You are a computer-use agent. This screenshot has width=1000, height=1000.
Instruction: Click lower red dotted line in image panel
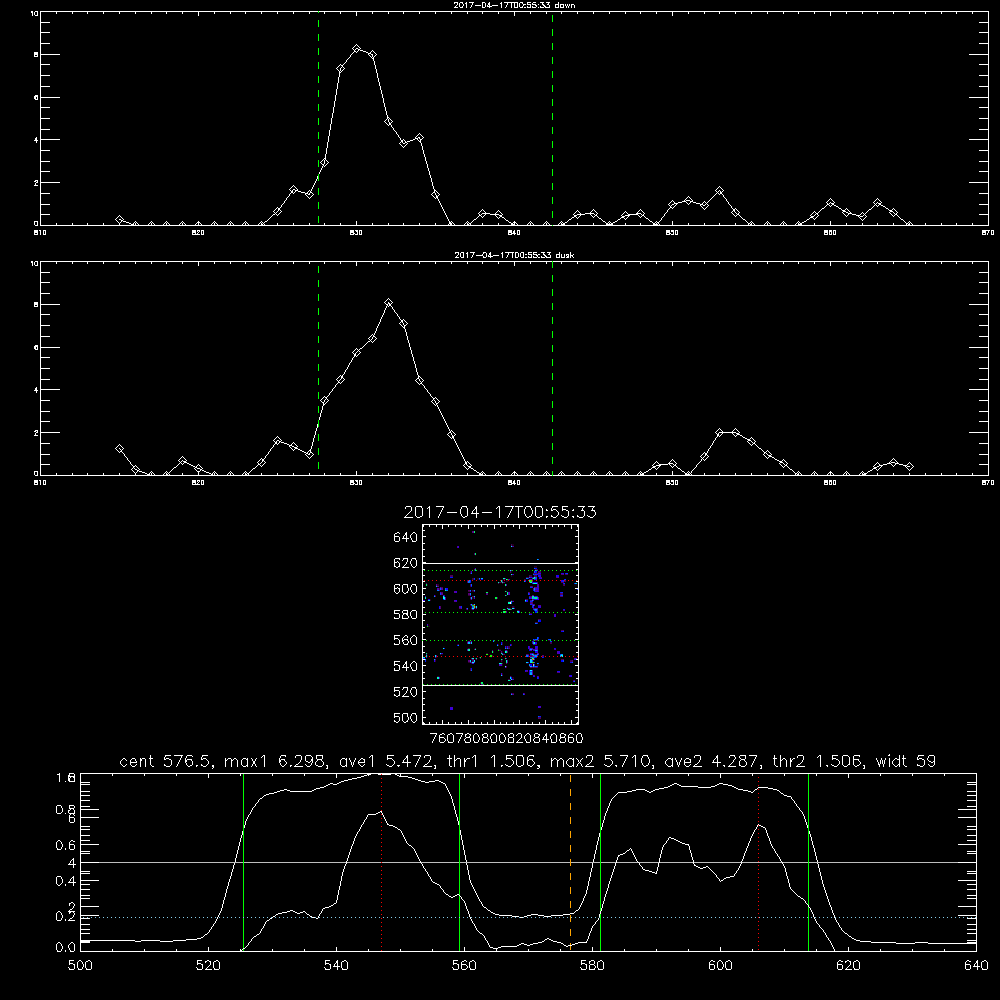coord(501,656)
